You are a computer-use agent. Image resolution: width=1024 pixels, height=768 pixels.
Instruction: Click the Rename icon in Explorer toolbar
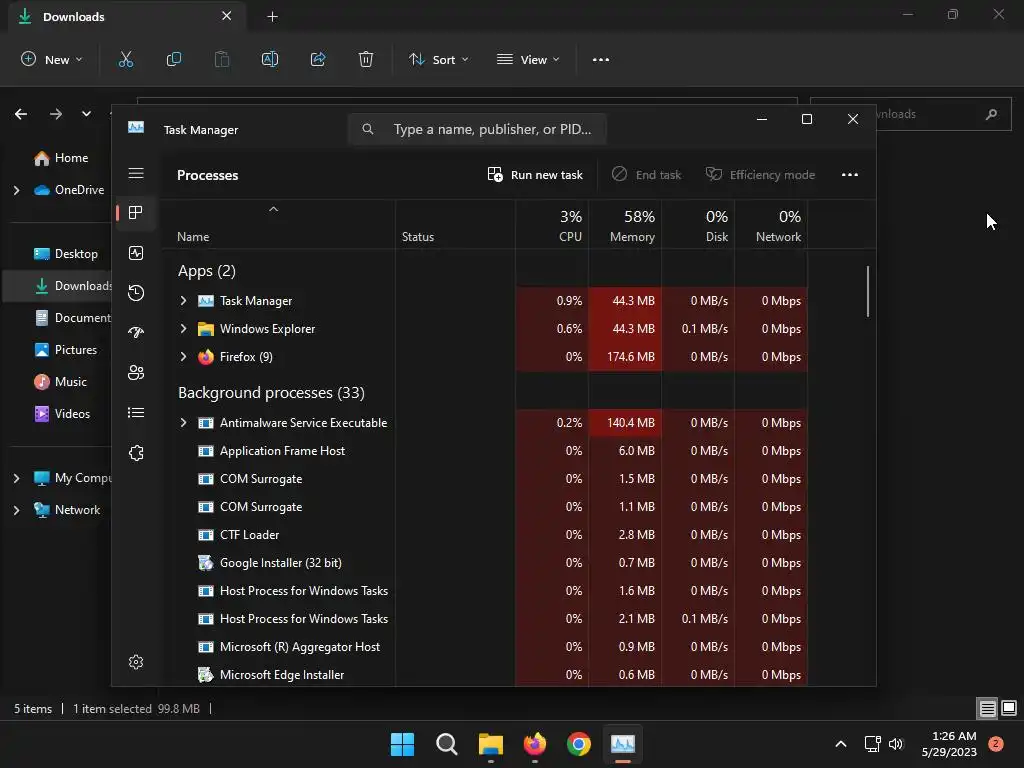270,59
